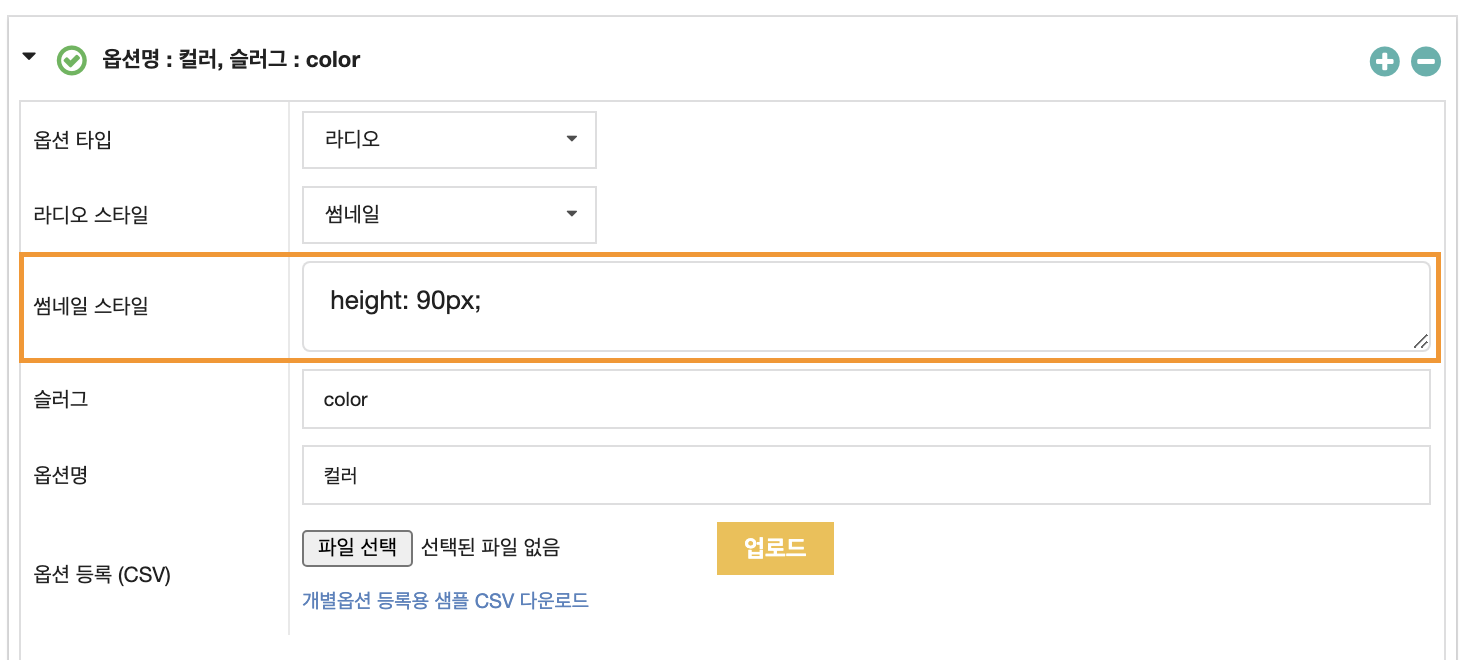The width and height of the screenshot is (1466, 660).
Task: Click the 옵션 등록 (CSV) row label
Action: coord(102,576)
